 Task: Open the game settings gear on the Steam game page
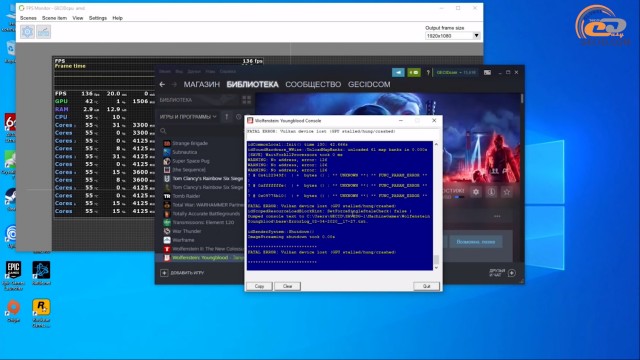pos(476,192)
